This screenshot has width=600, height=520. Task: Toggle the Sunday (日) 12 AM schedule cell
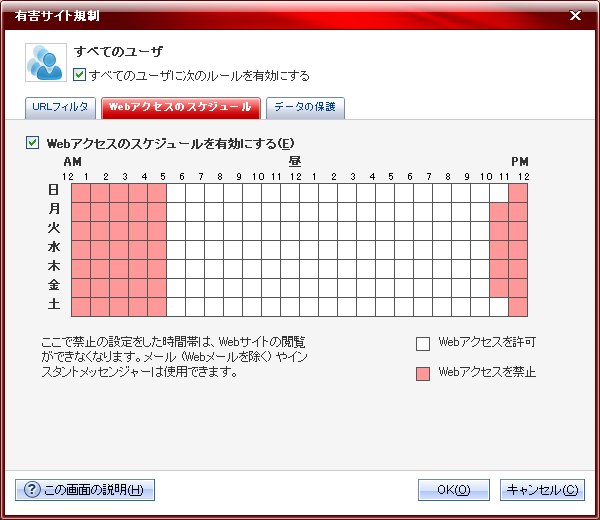coord(81,193)
